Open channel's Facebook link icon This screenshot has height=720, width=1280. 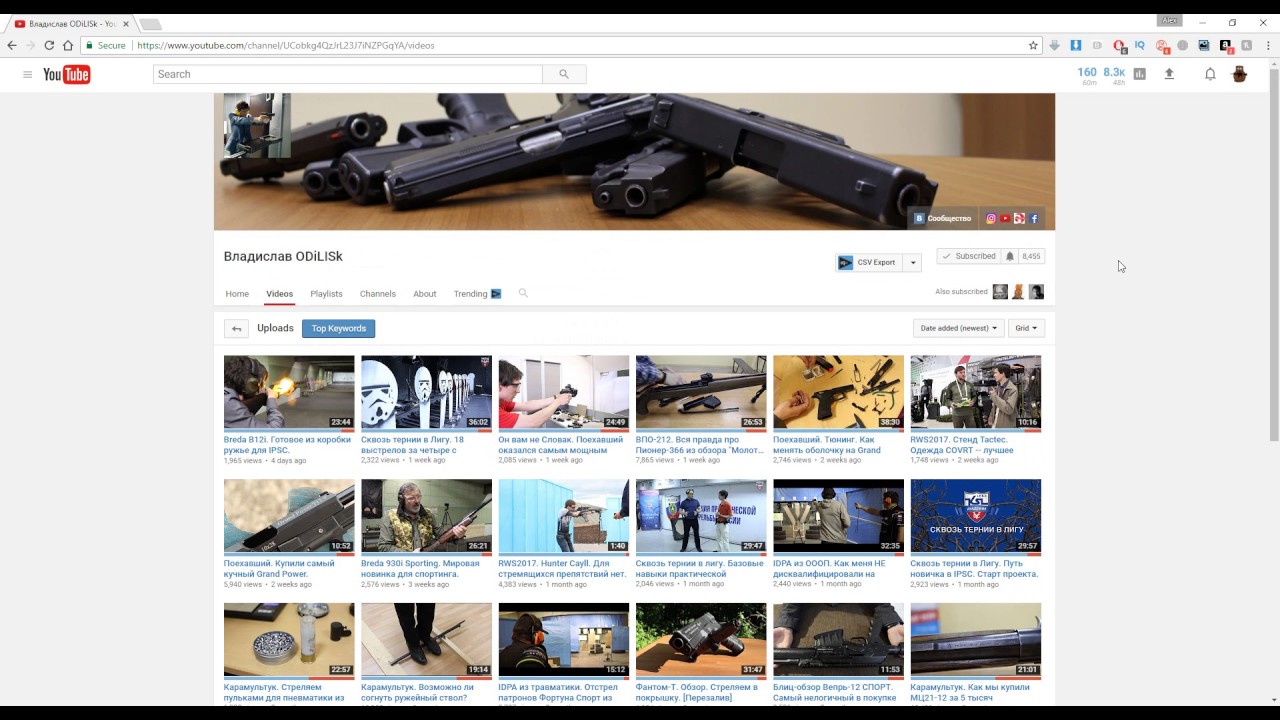1034,218
